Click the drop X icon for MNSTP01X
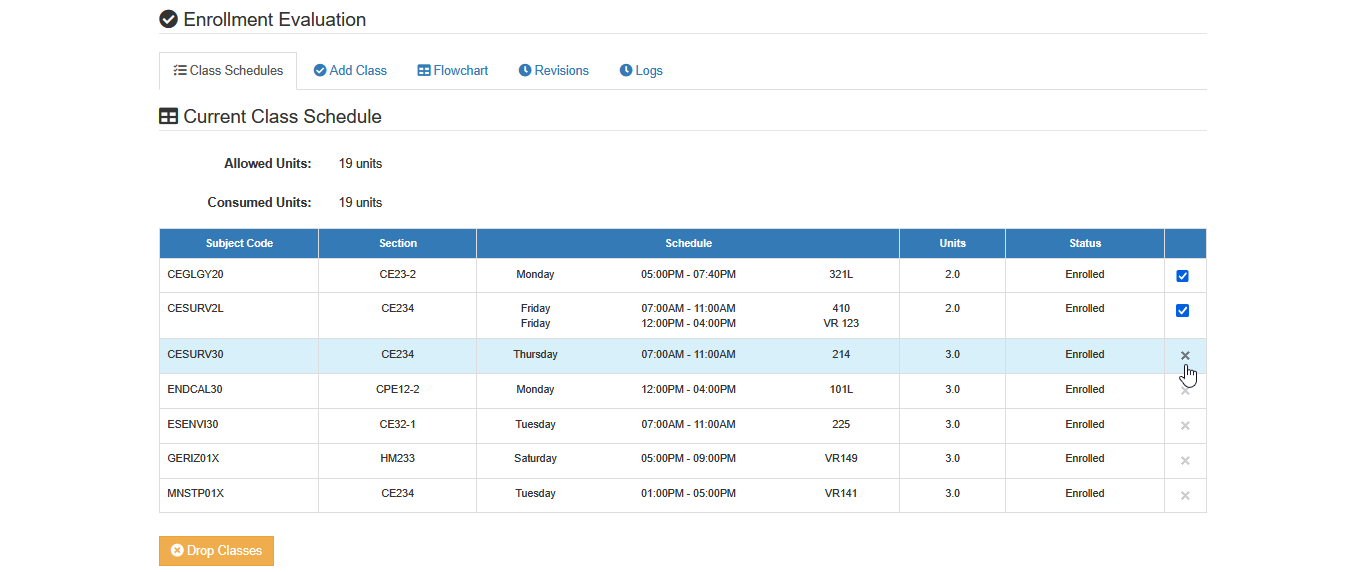Viewport: 1358px width, 572px height. pos(1185,495)
